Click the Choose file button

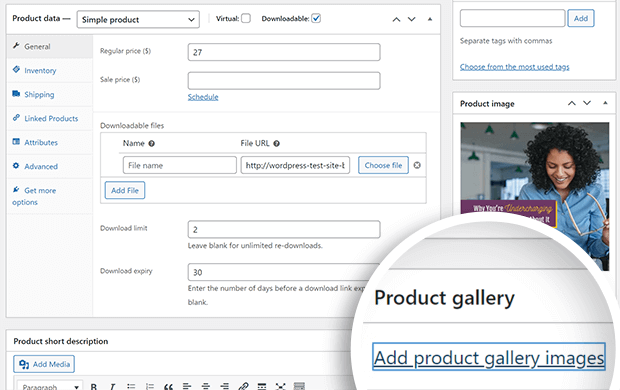tap(383, 165)
